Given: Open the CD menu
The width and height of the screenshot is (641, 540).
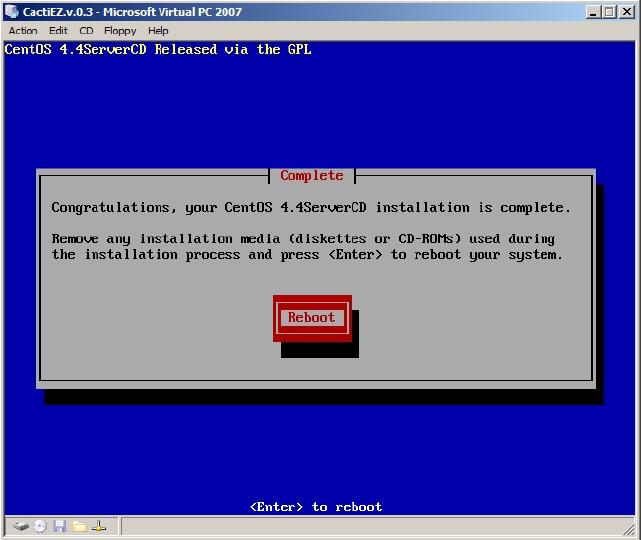Looking at the screenshot, I should pyautogui.click(x=86, y=31).
